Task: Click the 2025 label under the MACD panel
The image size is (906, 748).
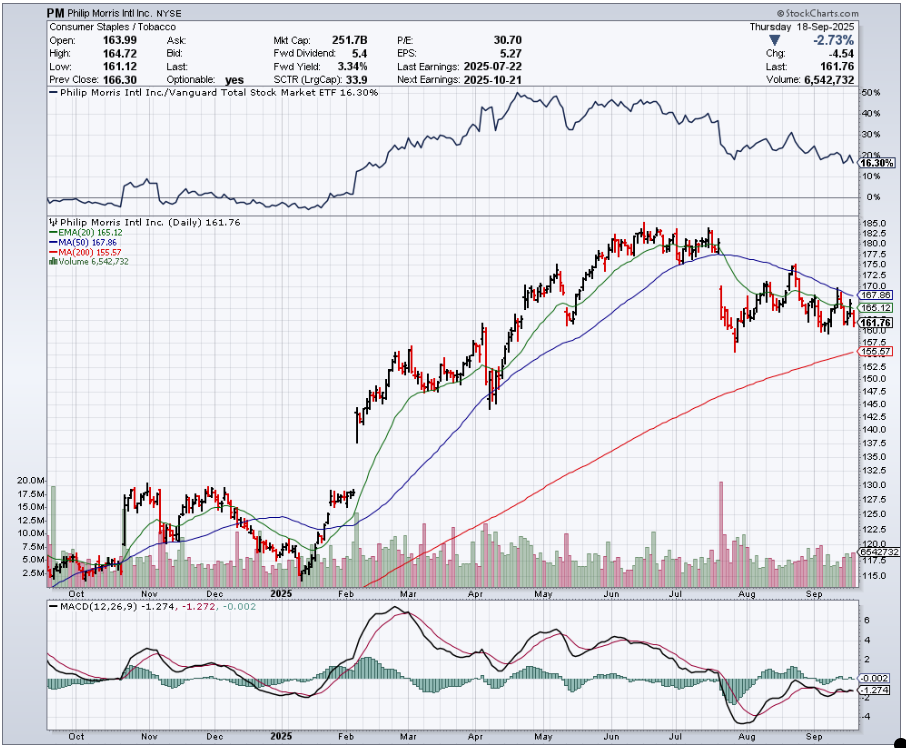Action: 281,736
